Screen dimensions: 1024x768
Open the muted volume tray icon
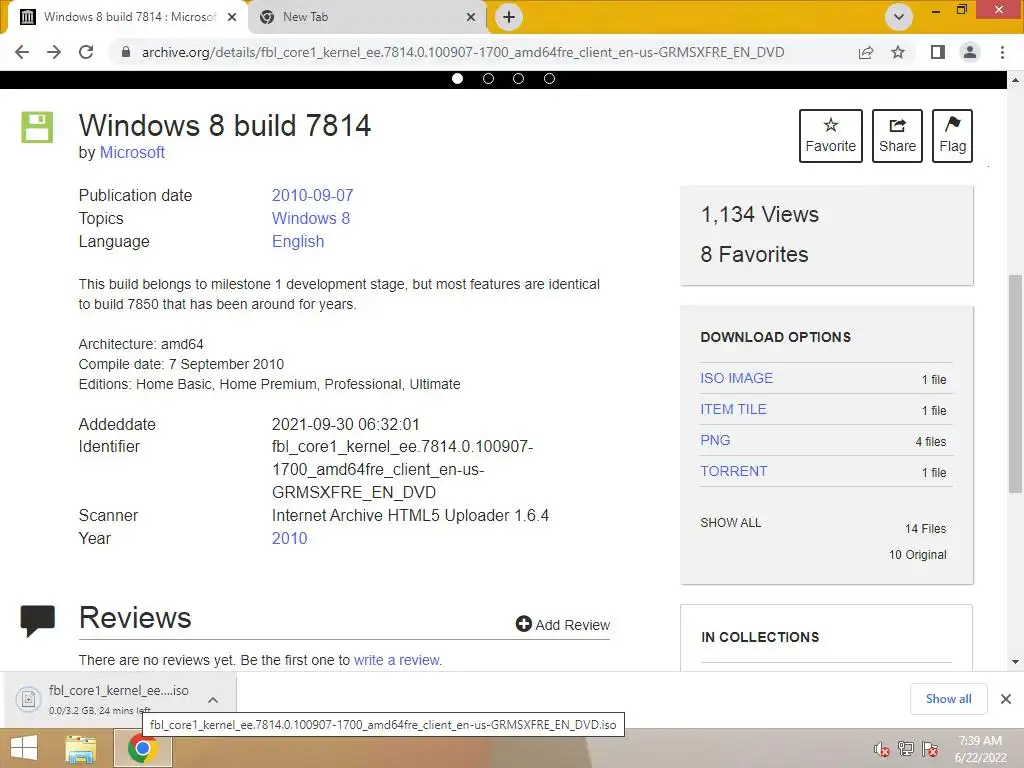click(881, 749)
